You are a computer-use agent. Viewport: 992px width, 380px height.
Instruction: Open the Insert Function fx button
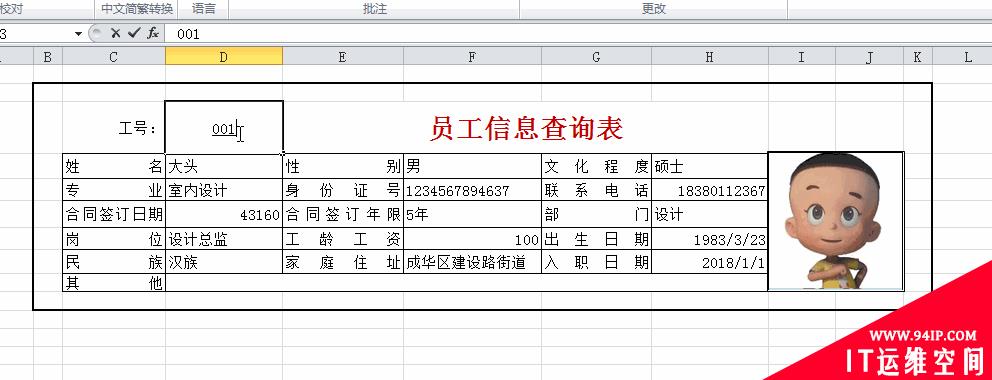click(152, 34)
